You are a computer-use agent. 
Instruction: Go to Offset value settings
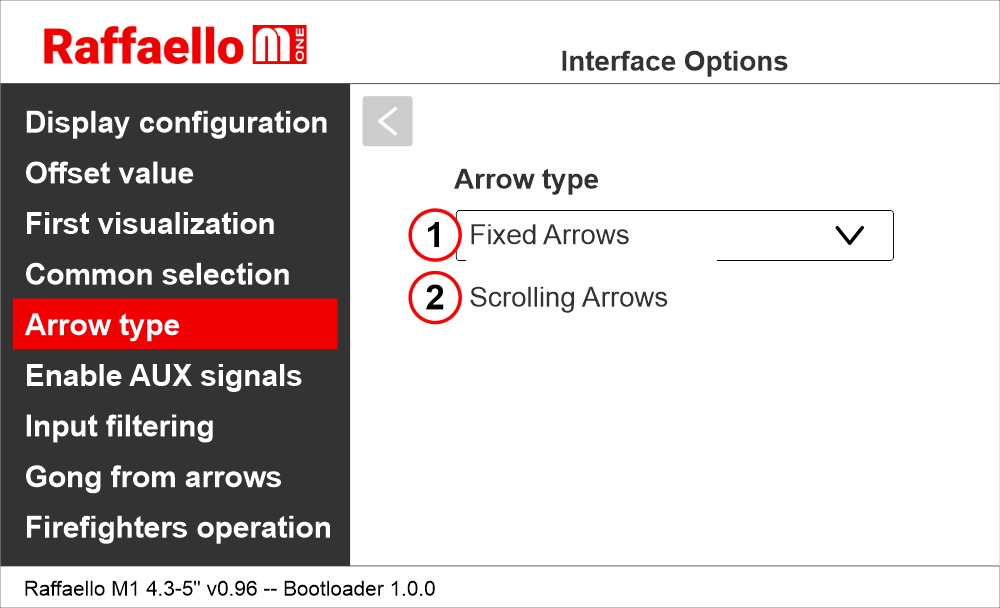click(x=110, y=173)
